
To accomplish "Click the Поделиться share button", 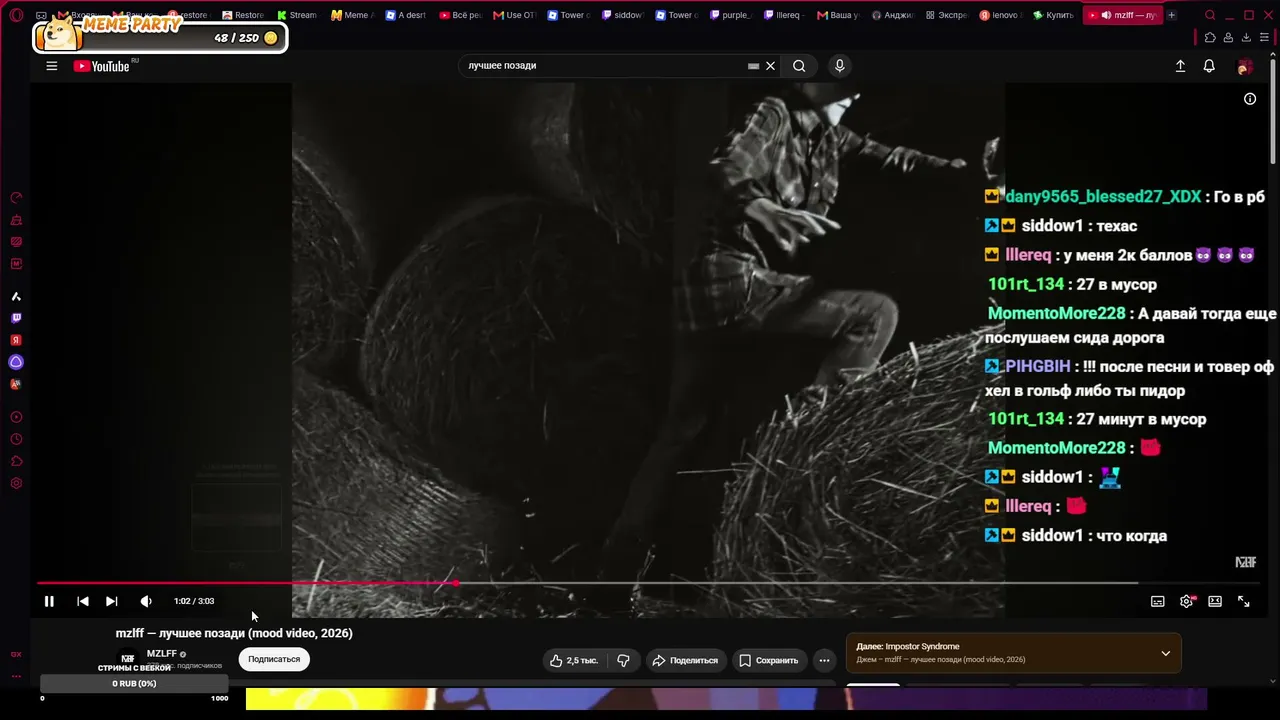I will pos(685,660).
